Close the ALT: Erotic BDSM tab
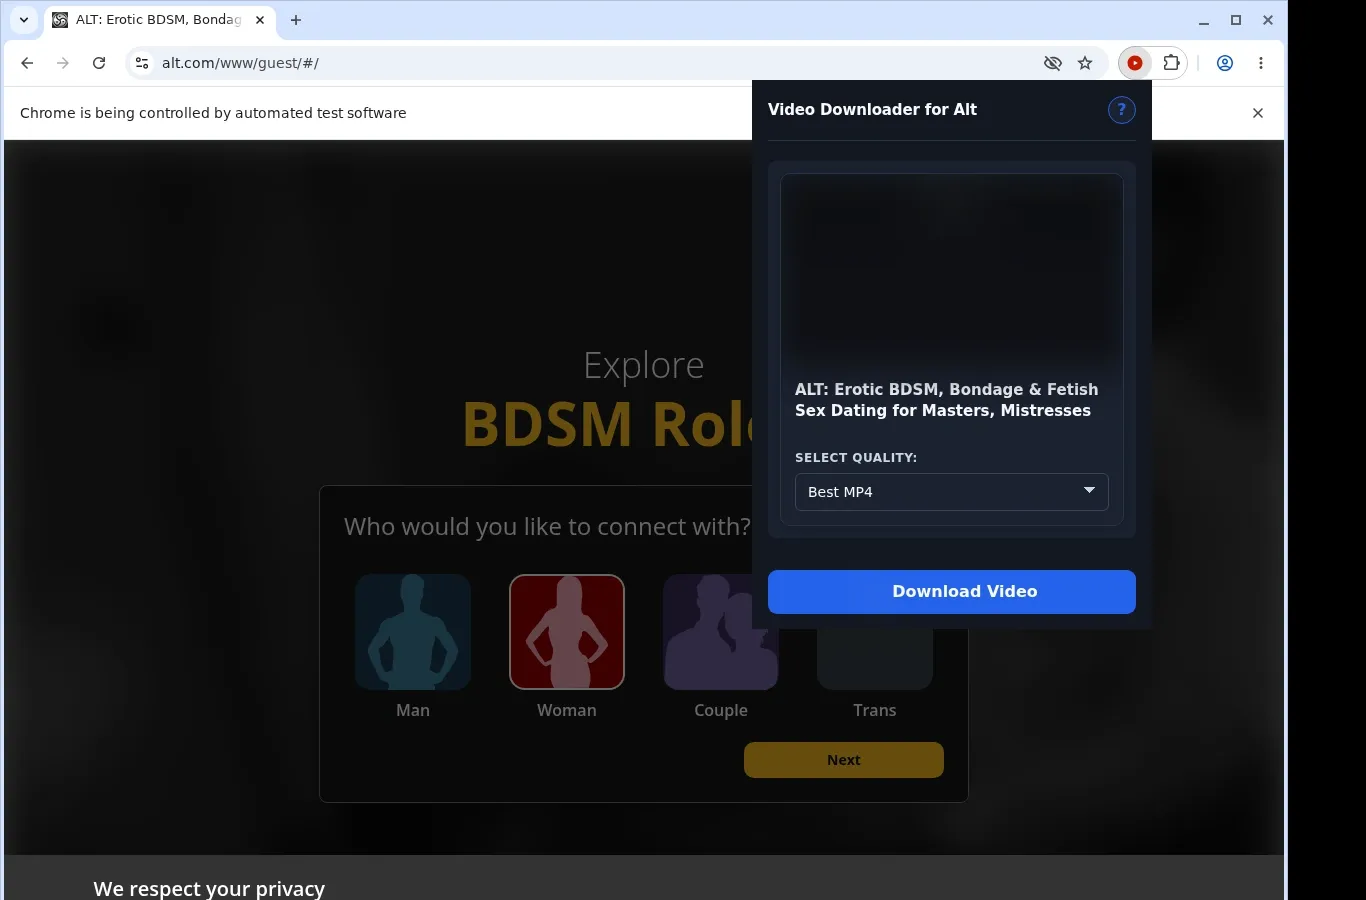Screen dimensions: 1366x900 coord(260,20)
